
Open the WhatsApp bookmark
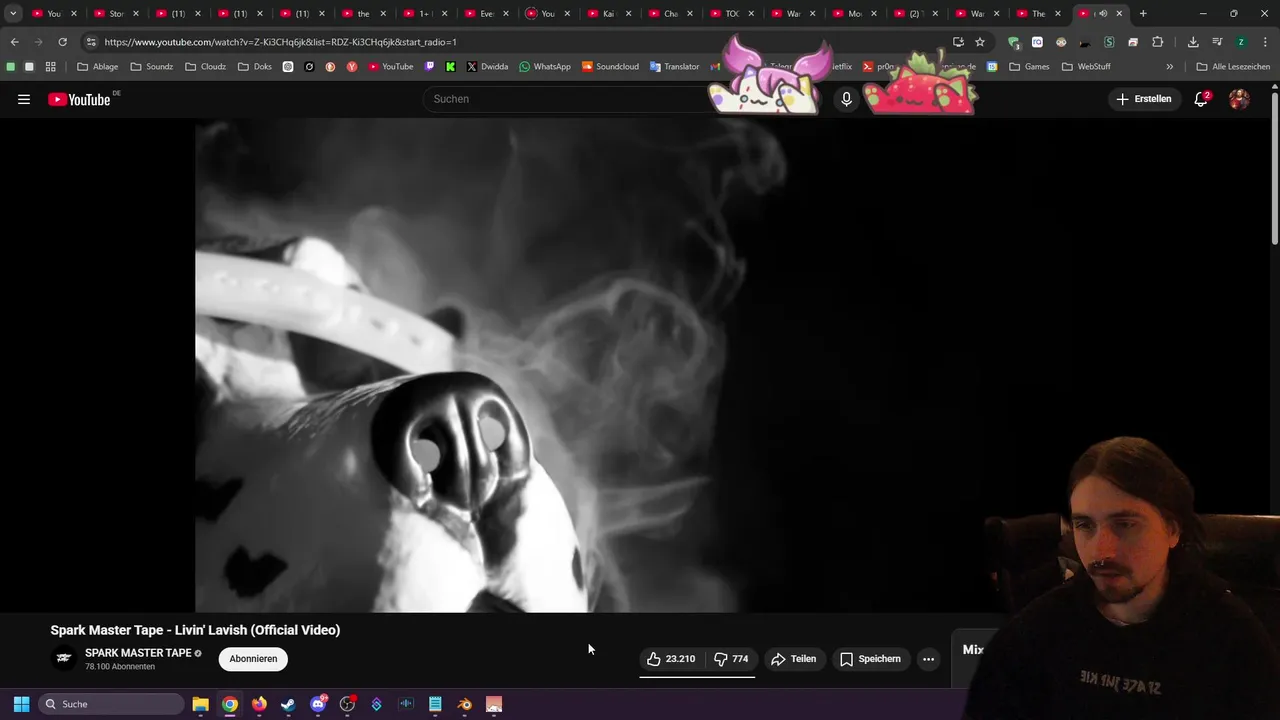point(544,67)
